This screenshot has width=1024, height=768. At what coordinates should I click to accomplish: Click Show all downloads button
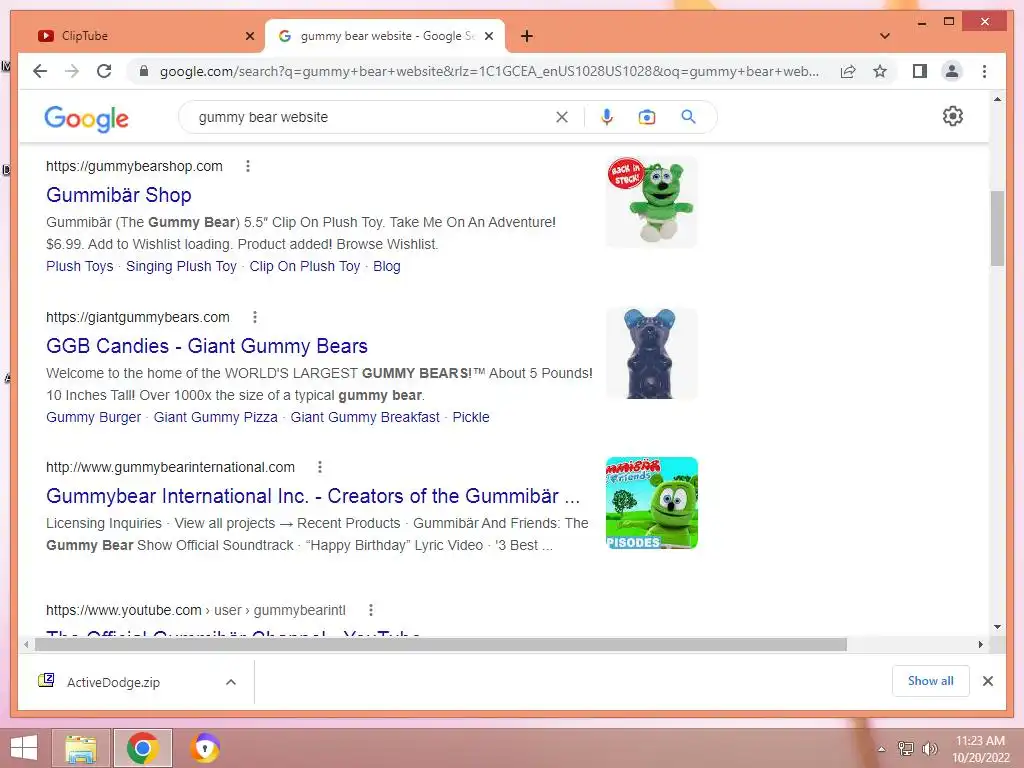(x=930, y=680)
